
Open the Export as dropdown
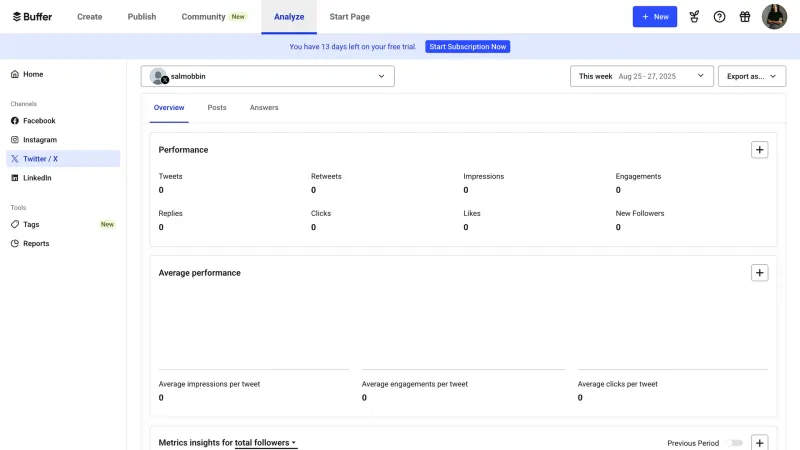[752, 76]
